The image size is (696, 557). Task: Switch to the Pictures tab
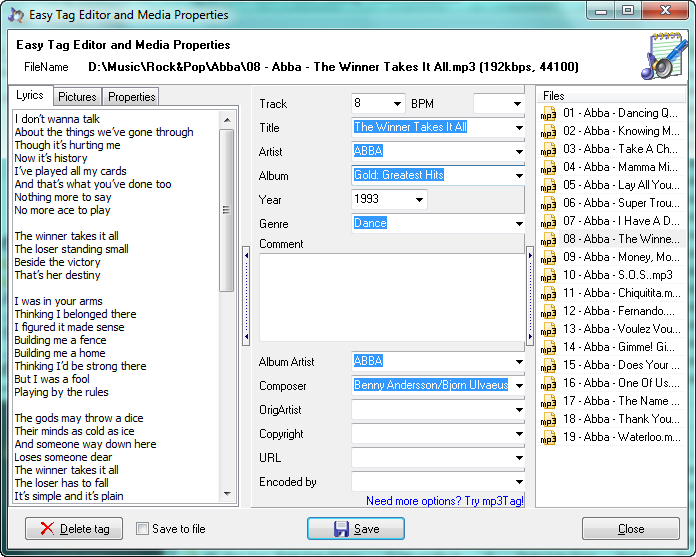77,96
